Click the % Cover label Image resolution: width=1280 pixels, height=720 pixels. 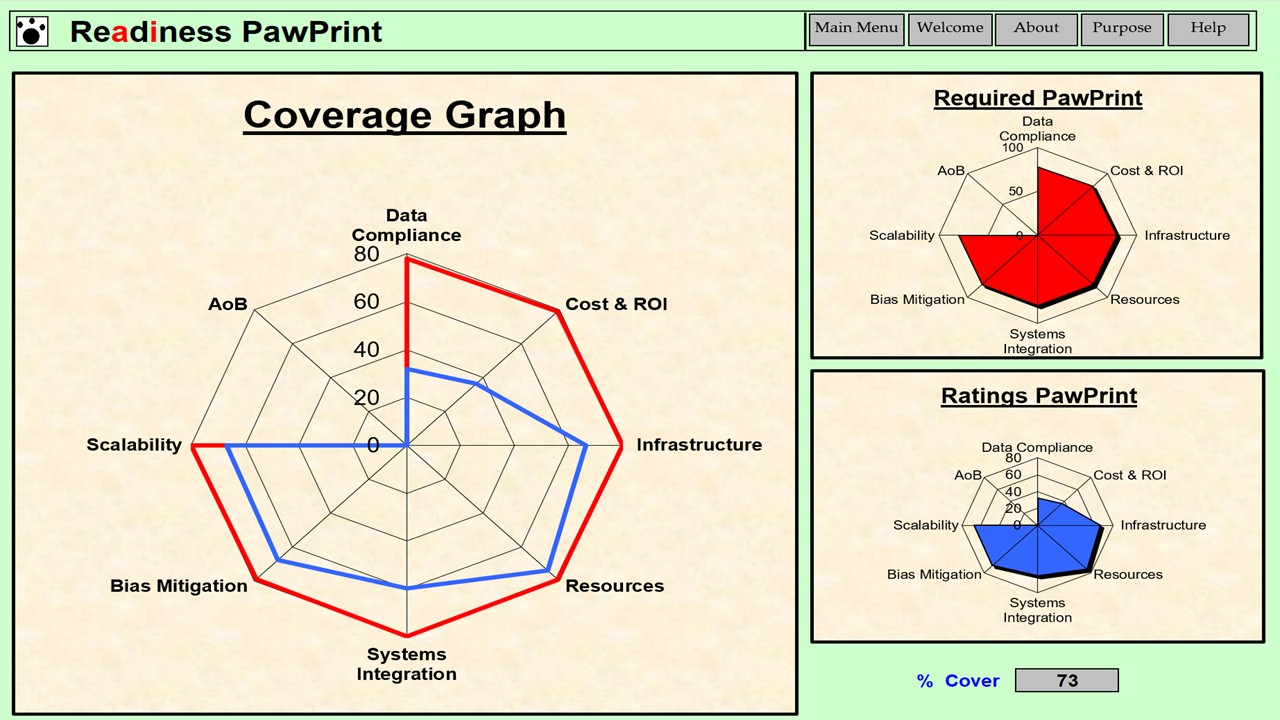[x=958, y=681]
